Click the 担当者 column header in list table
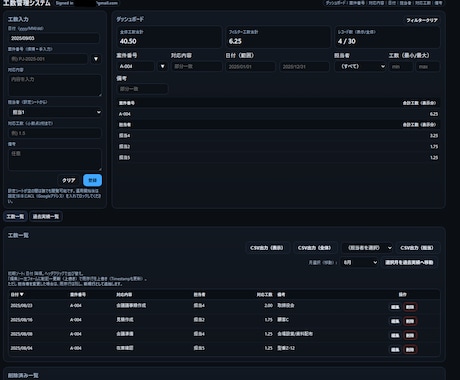 199,295
